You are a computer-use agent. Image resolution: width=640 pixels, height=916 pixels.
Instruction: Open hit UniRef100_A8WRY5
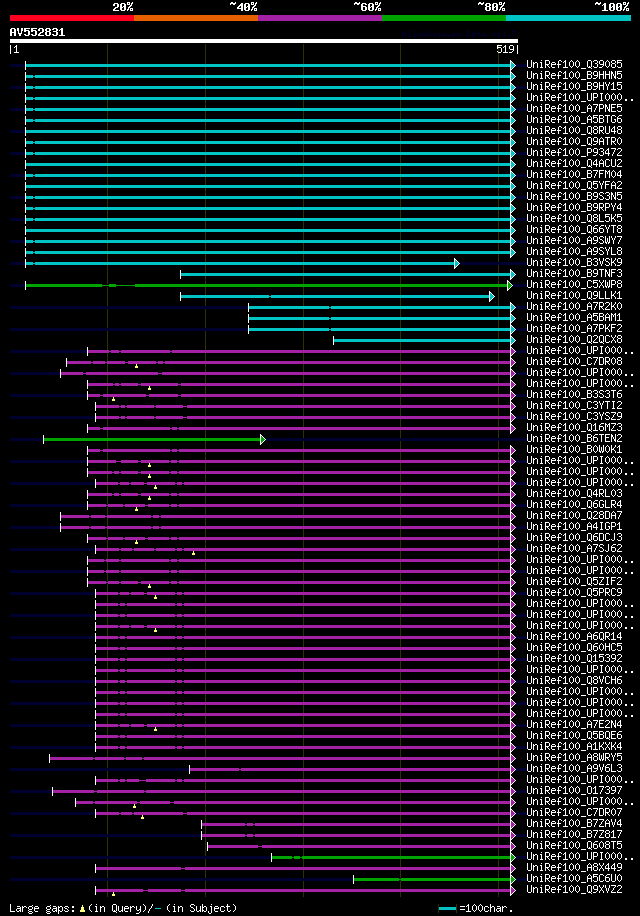click(x=574, y=758)
